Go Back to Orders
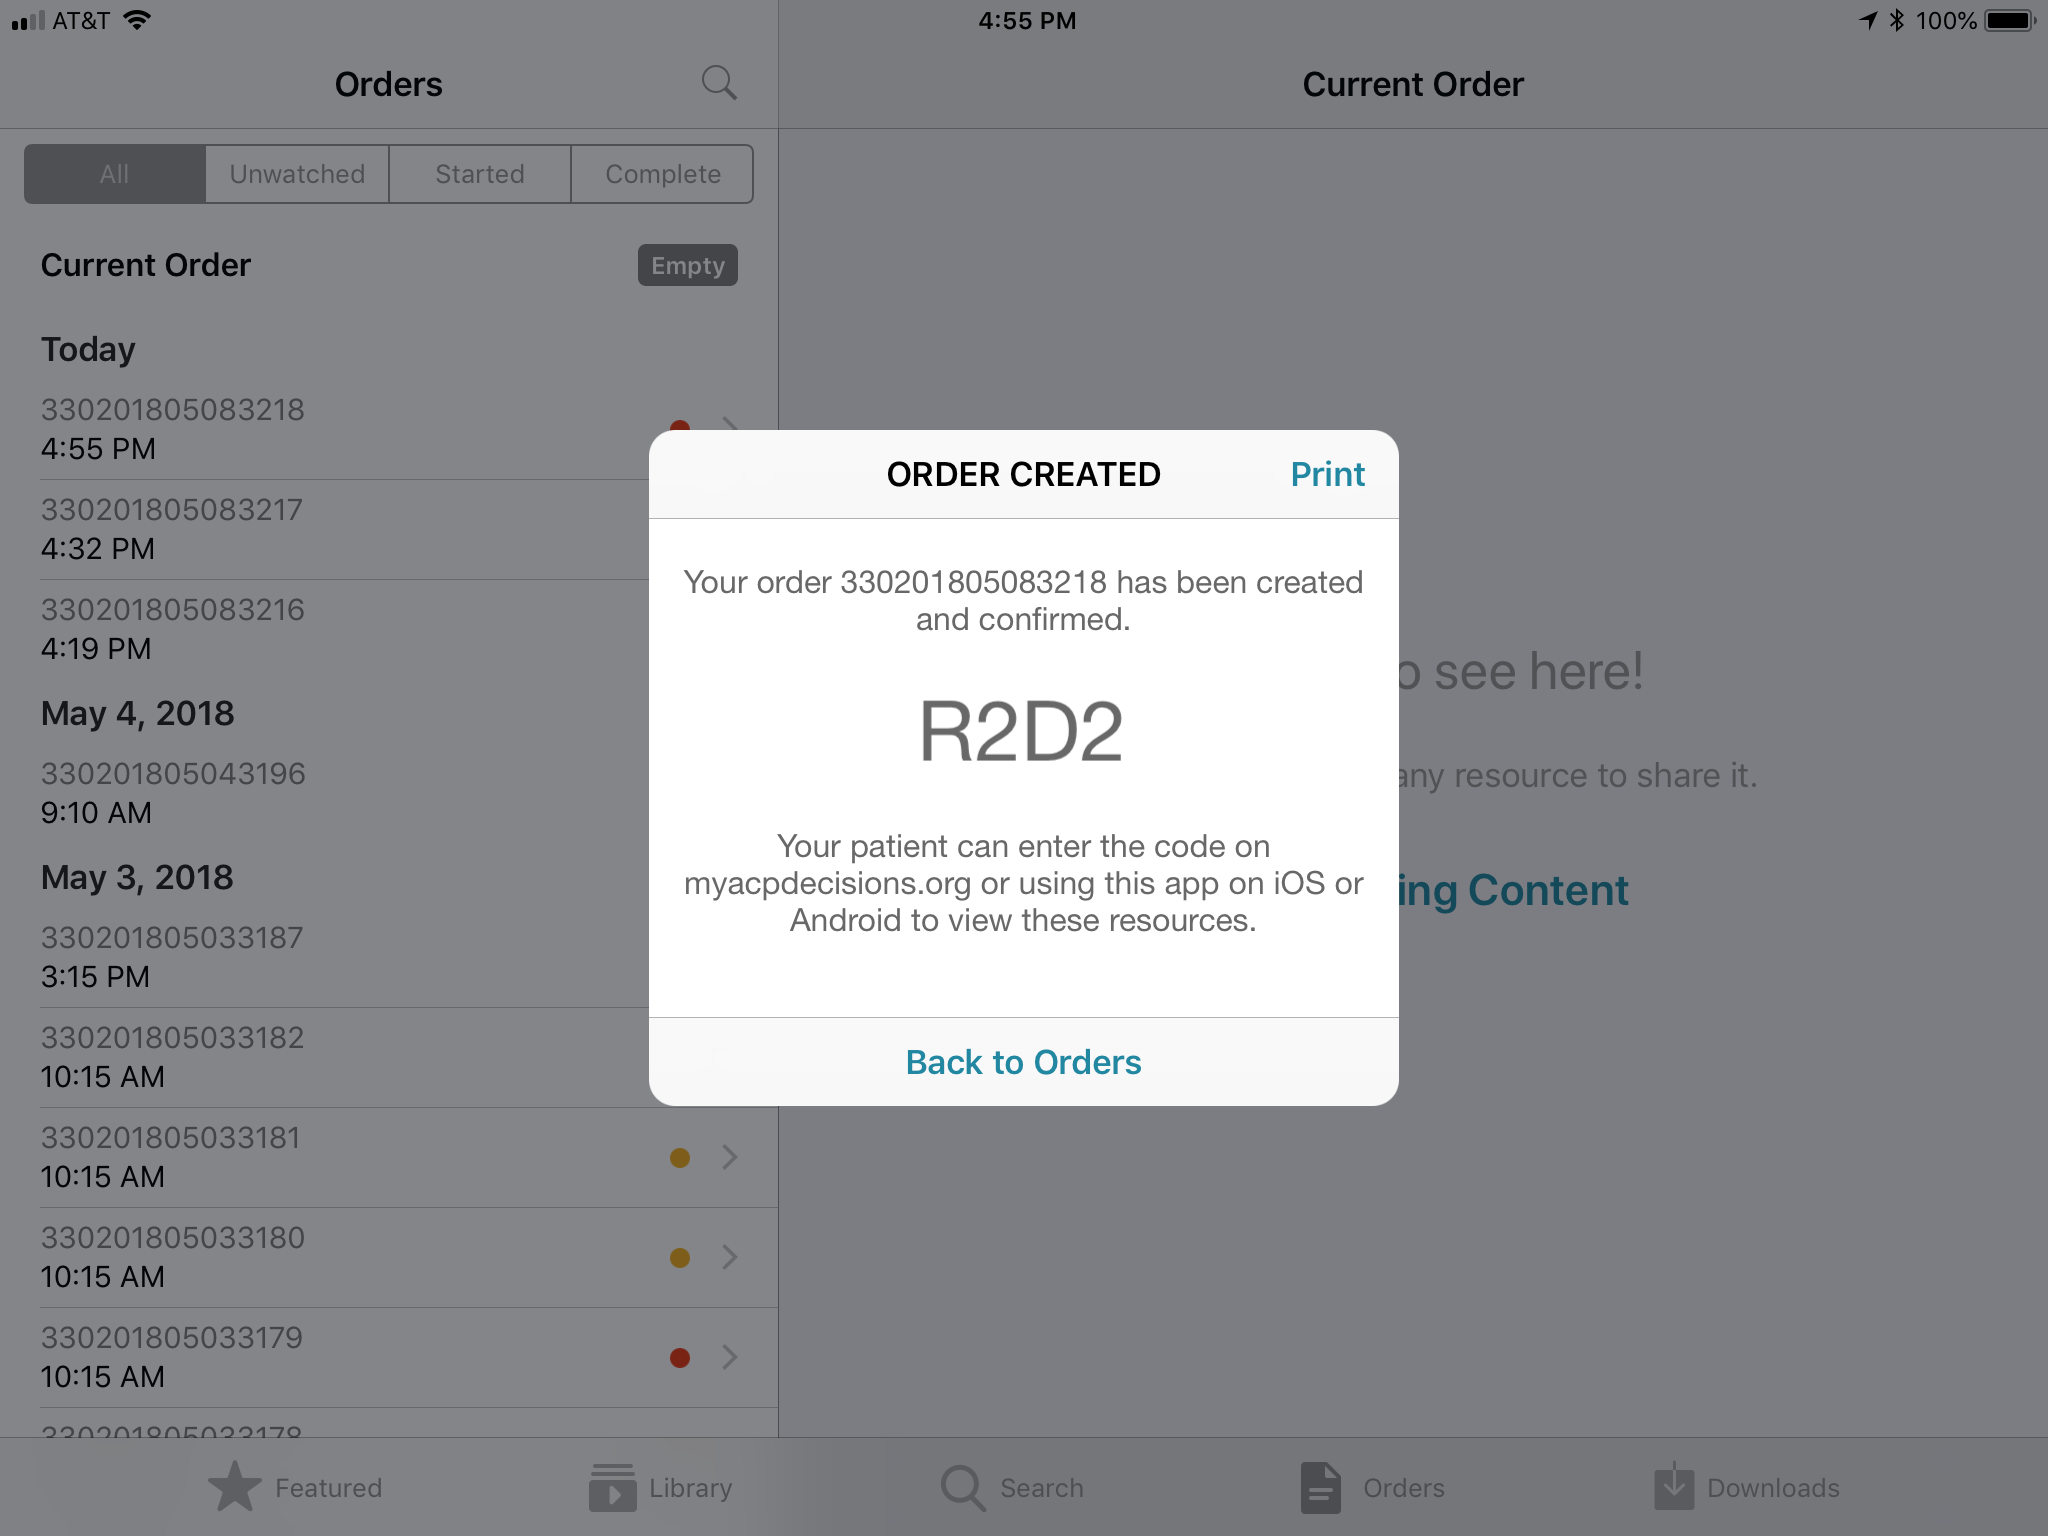 pos(1023,1062)
